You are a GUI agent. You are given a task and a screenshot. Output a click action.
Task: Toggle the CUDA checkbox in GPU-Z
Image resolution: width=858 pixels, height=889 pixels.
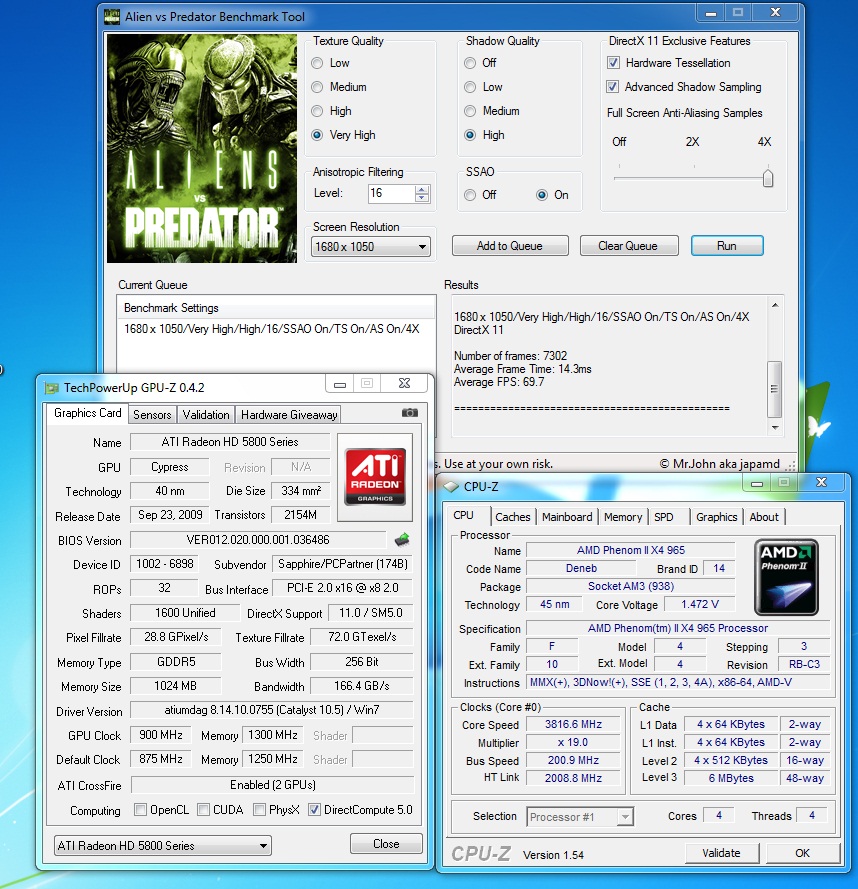pyautogui.click(x=203, y=810)
